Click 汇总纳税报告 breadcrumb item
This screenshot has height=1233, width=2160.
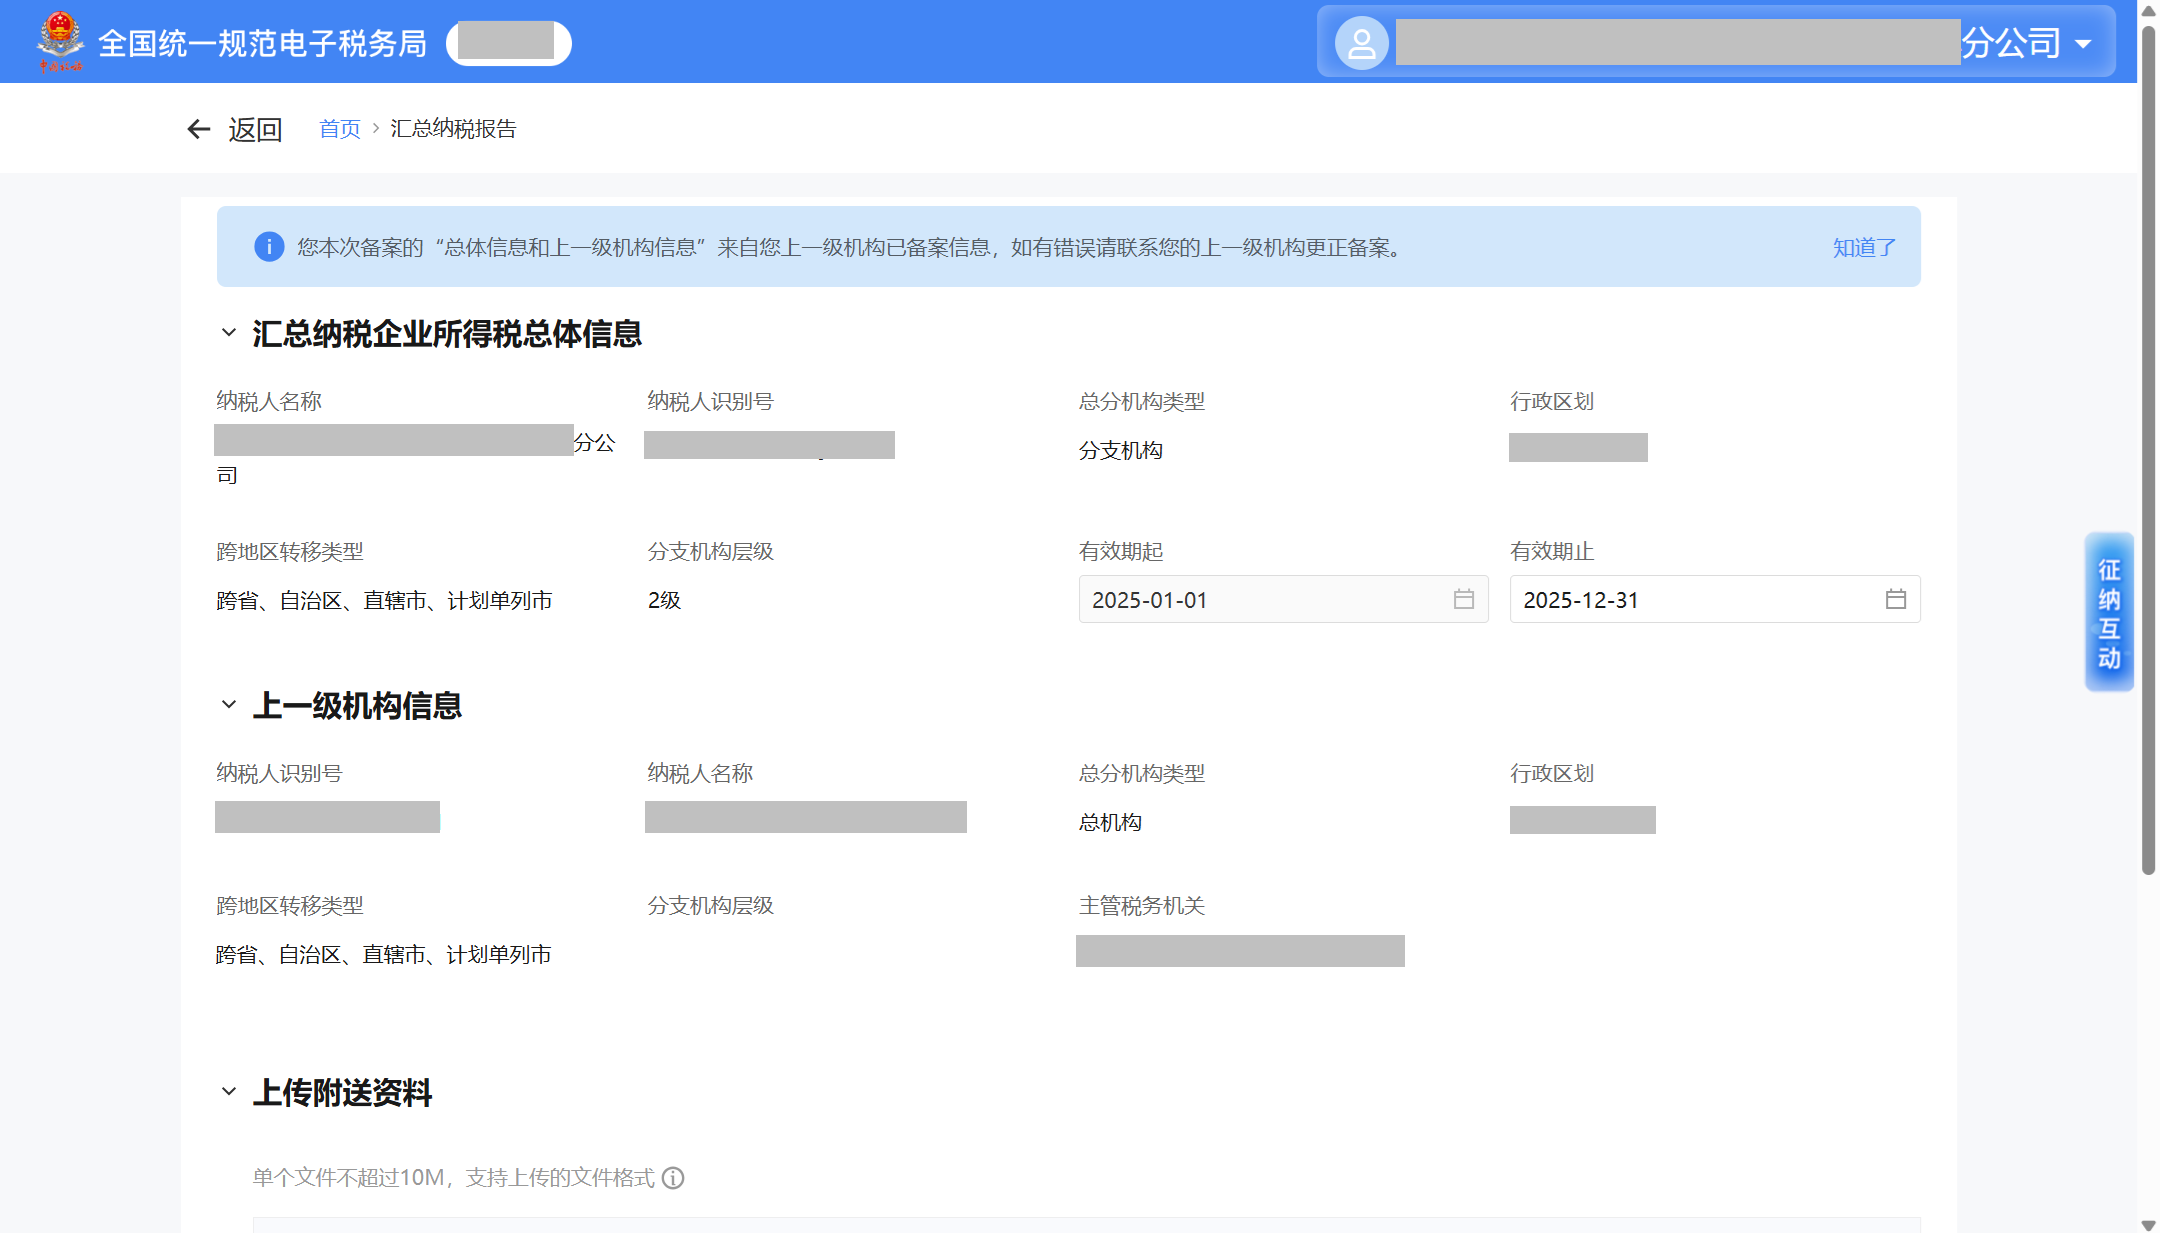point(453,129)
